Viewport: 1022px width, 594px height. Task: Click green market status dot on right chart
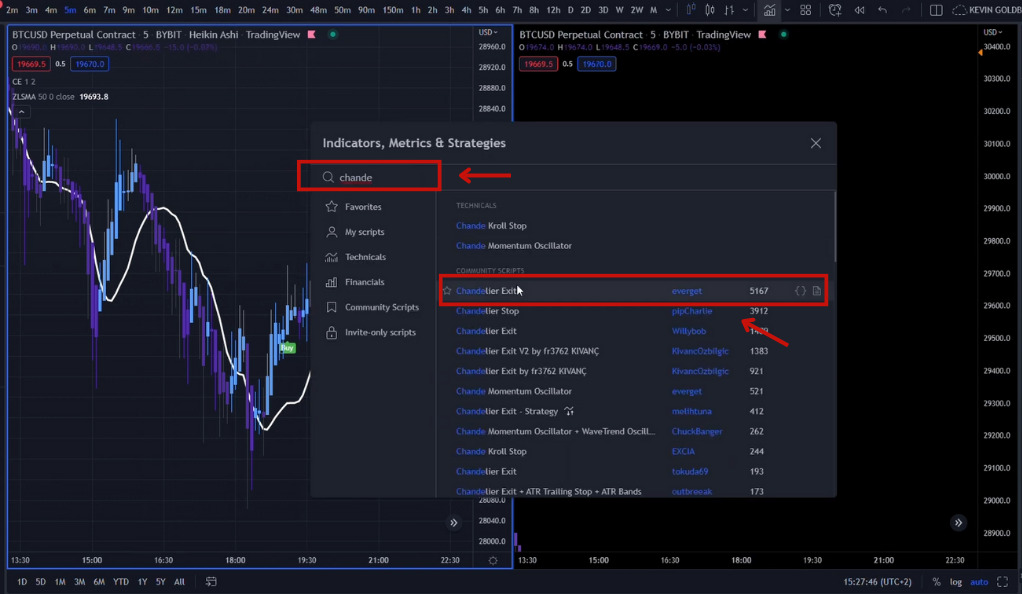pyautogui.click(x=783, y=35)
